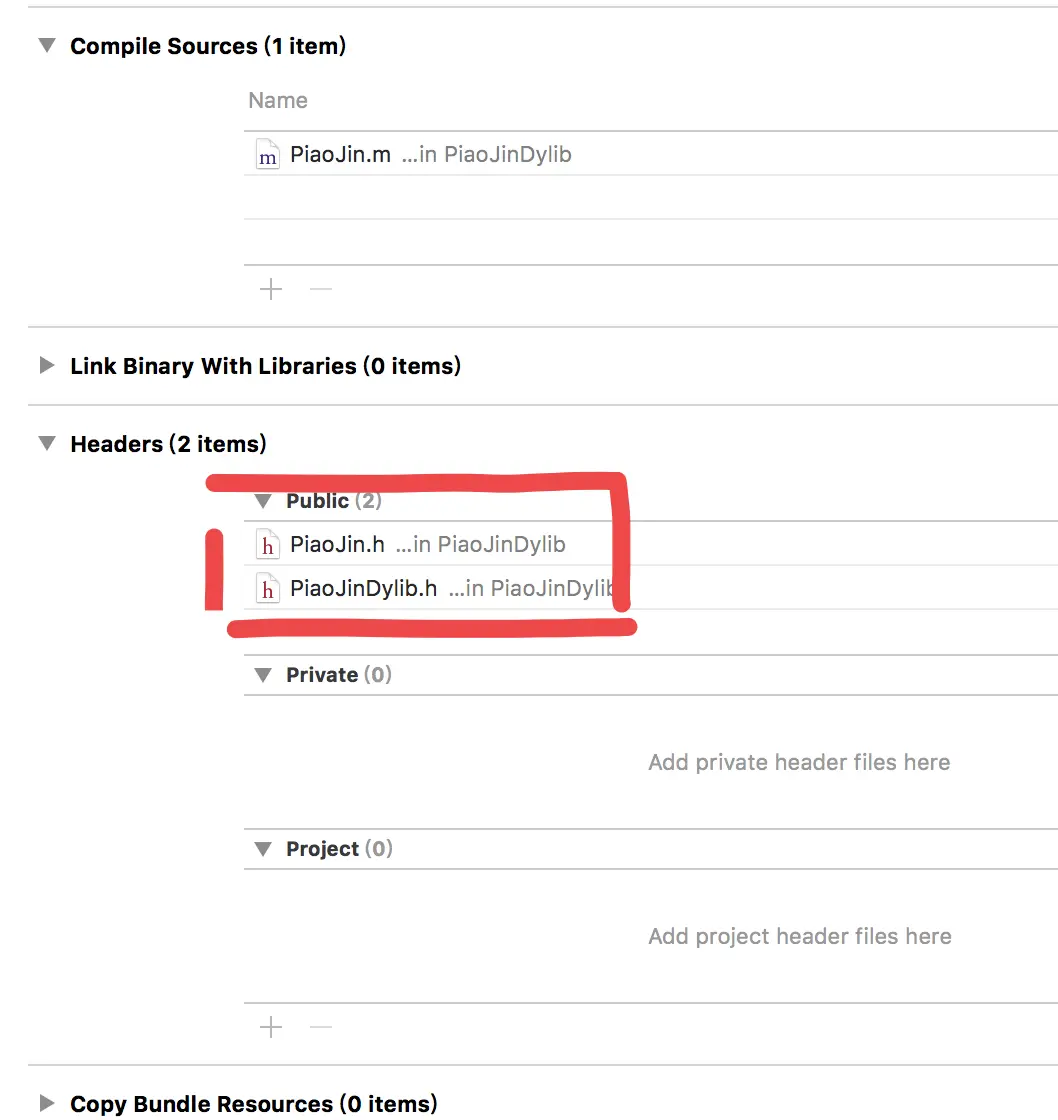Collapse the Headers build phase
The width and height of the screenshot is (1058, 1120).
click(47, 444)
